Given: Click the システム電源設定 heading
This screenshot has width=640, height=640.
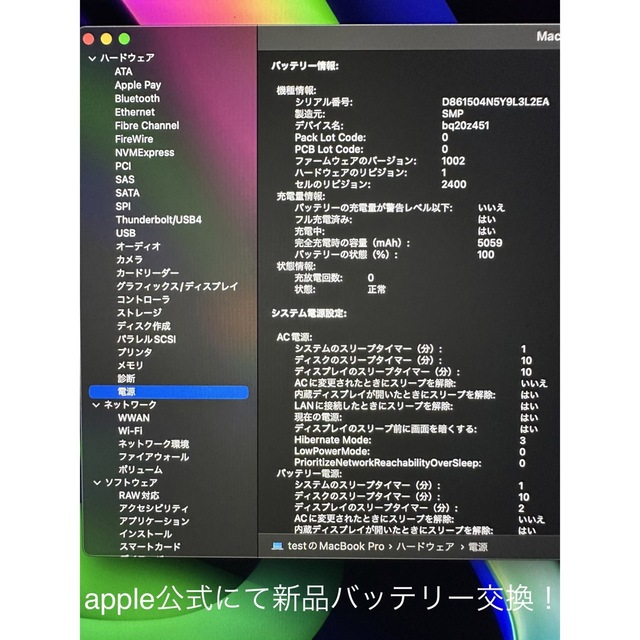Looking at the screenshot, I should tap(309, 313).
